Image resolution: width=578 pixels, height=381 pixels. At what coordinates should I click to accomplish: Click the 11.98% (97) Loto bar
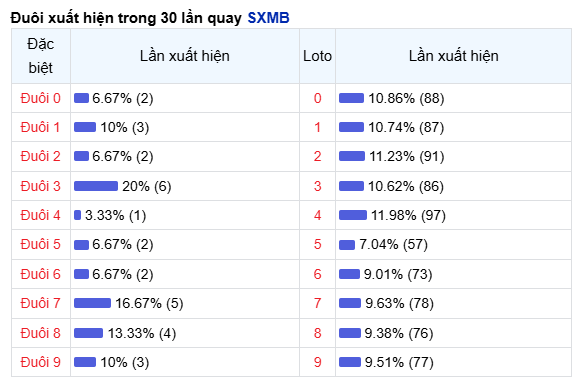(353, 215)
